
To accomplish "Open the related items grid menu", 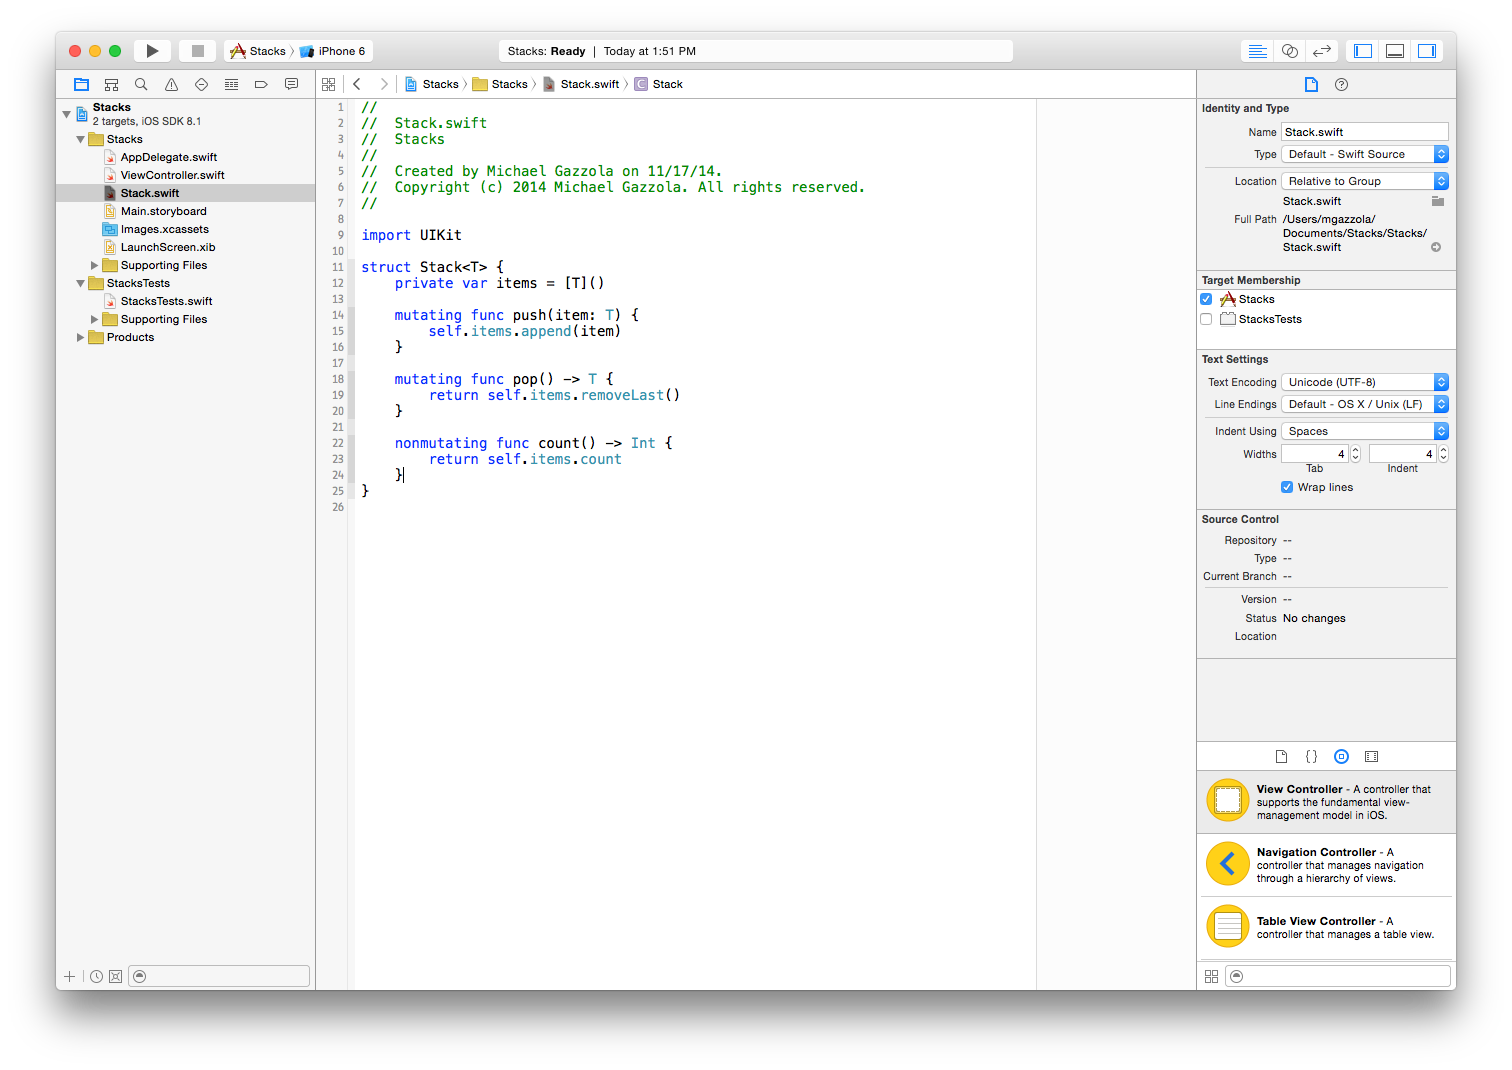I will 329,84.
